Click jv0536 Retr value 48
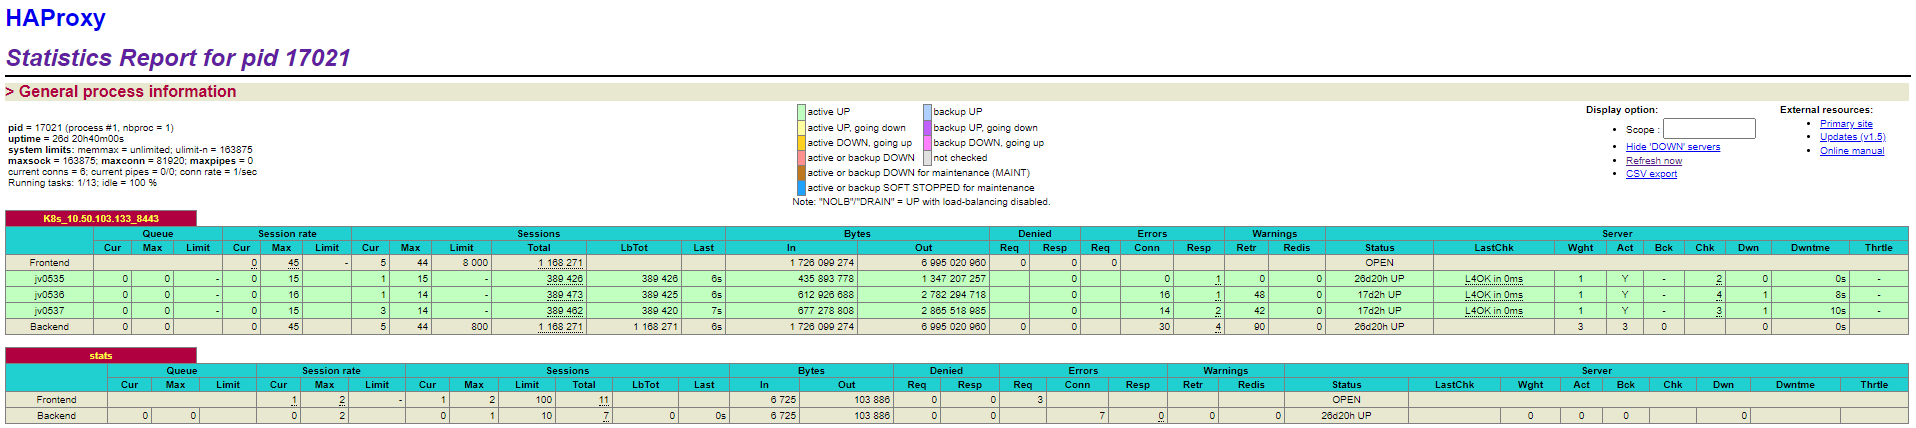Screen dimensions: 1916x428 [1259, 295]
